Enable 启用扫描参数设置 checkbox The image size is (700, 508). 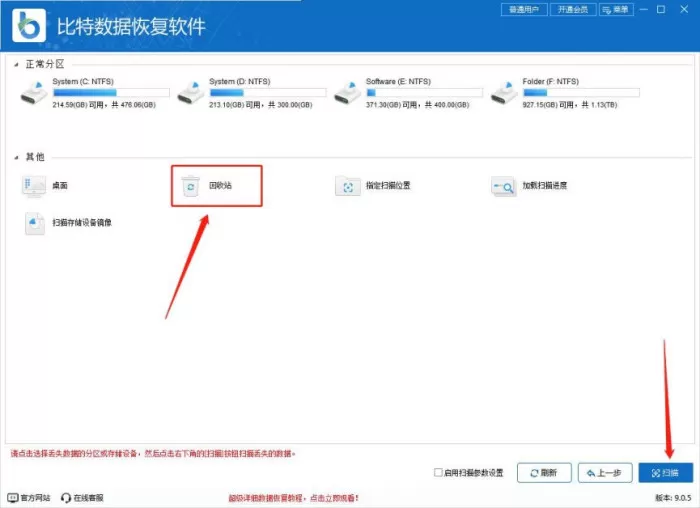pos(438,472)
